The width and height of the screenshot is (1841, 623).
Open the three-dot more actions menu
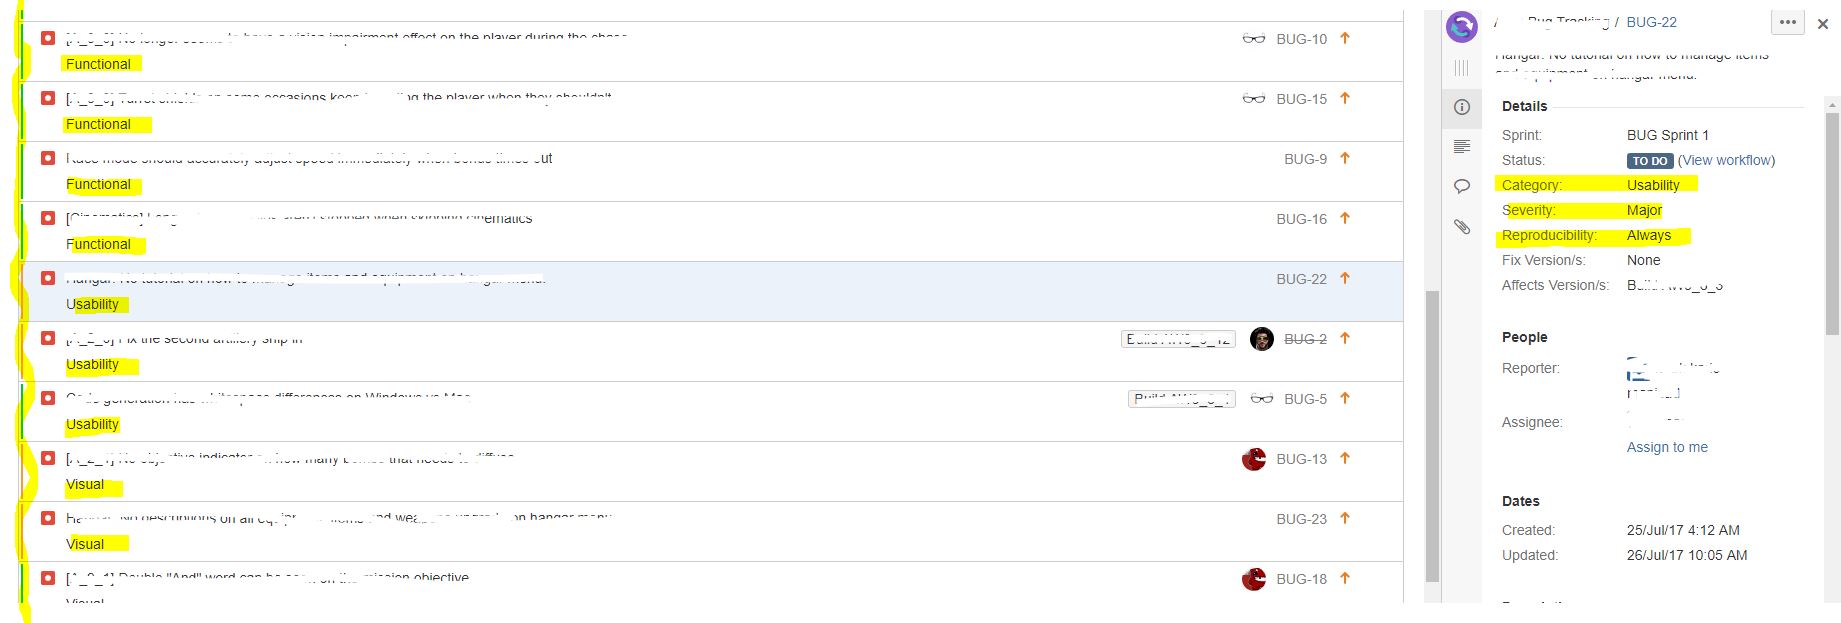tap(1788, 22)
